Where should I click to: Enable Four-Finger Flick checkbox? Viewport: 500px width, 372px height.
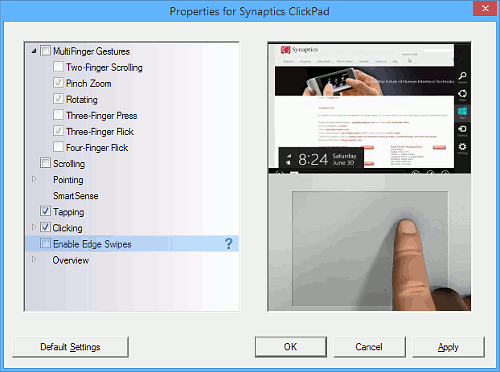[58, 147]
